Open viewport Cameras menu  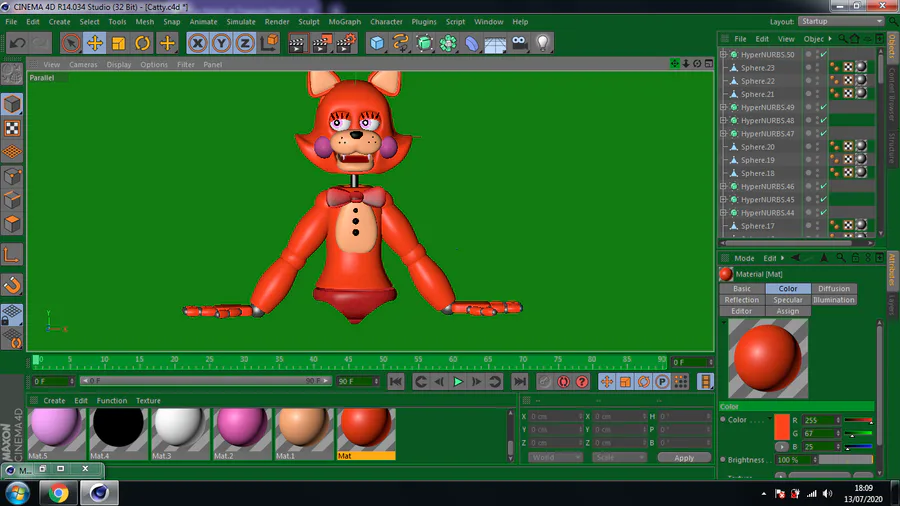(x=83, y=65)
